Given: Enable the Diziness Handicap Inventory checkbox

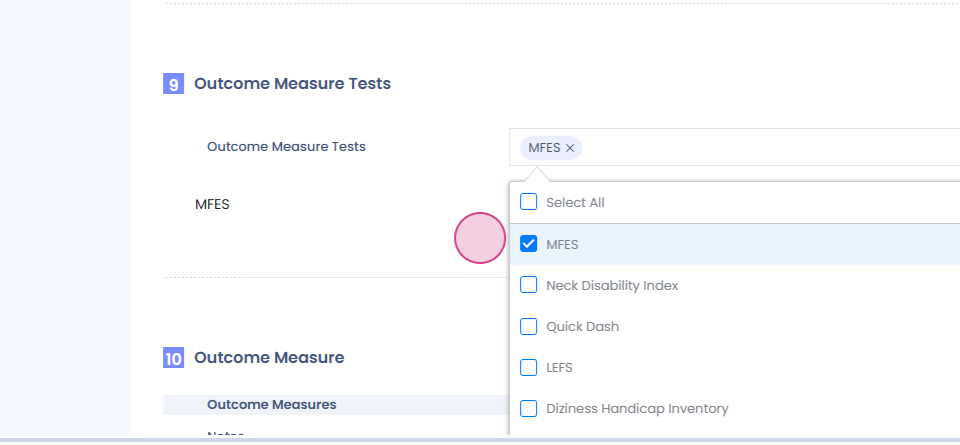Looking at the screenshot, I should [x=529, y=408].
